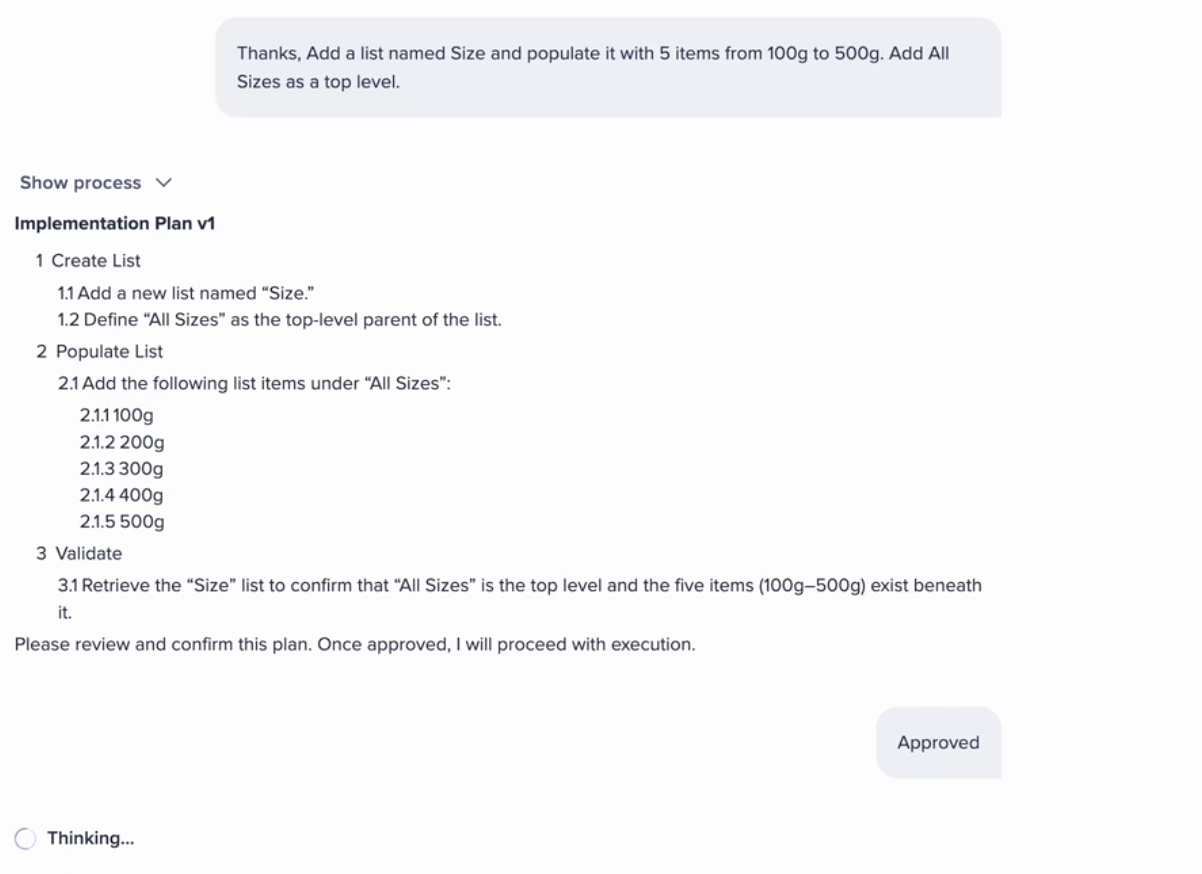Select step 1.2 Define All Sizes parent
The image size is (1202, 874).
coord(279,320)
